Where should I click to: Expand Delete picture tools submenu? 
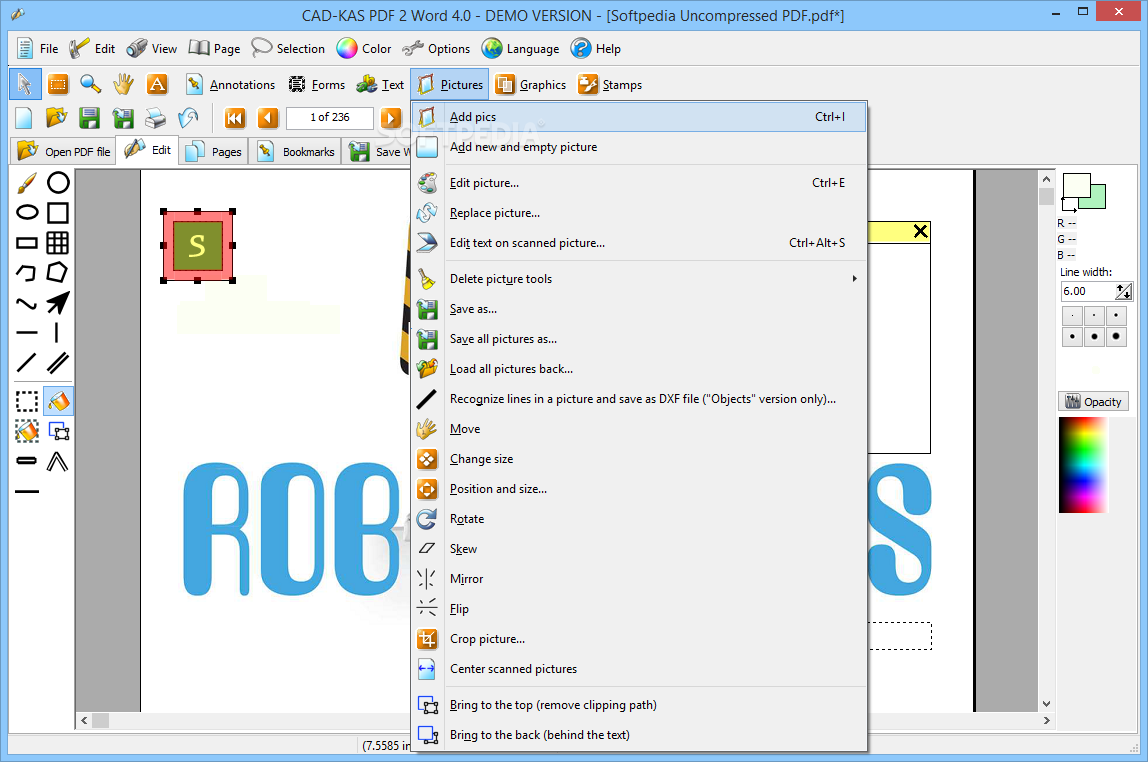click(639, 279)
